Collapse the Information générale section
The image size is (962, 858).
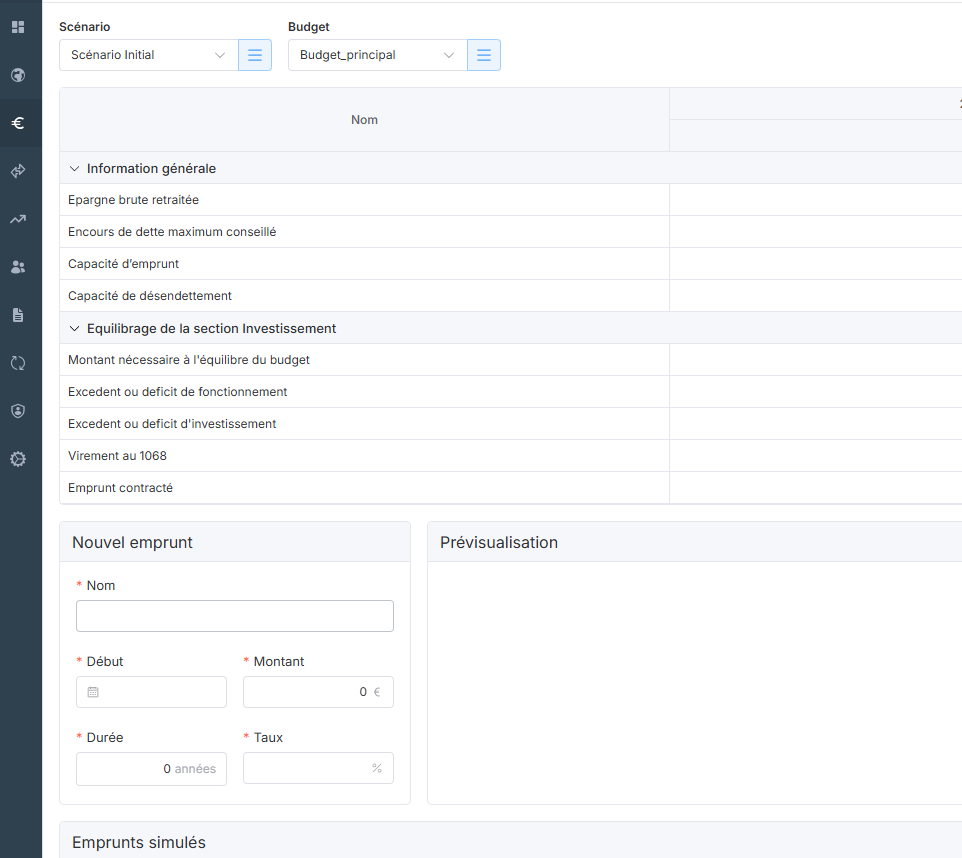(75, 168)
